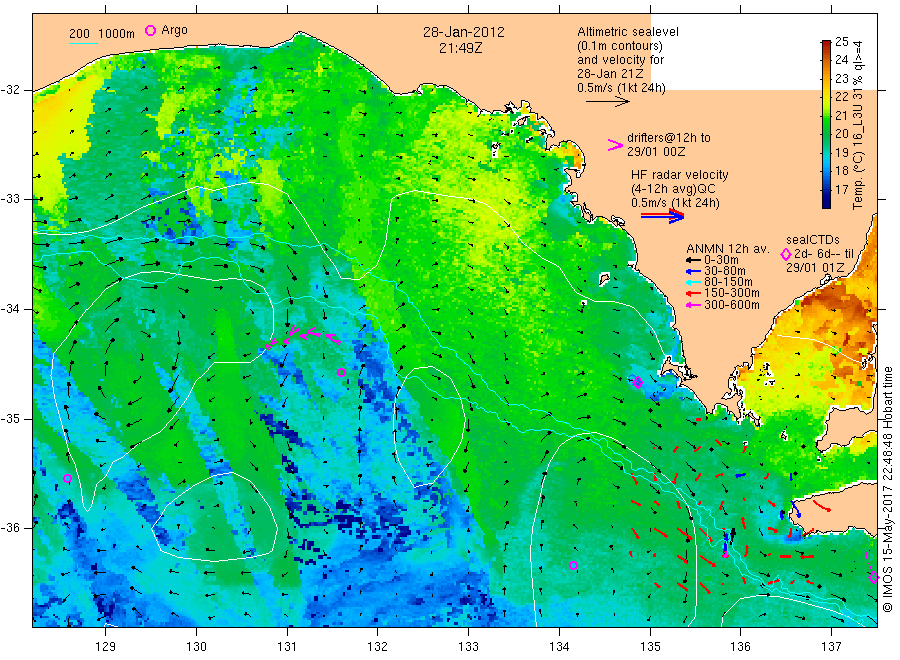Click the cyan isobath legend line under 200
Viewport: 900px width, 660px height.
click(x=83, y=43)
